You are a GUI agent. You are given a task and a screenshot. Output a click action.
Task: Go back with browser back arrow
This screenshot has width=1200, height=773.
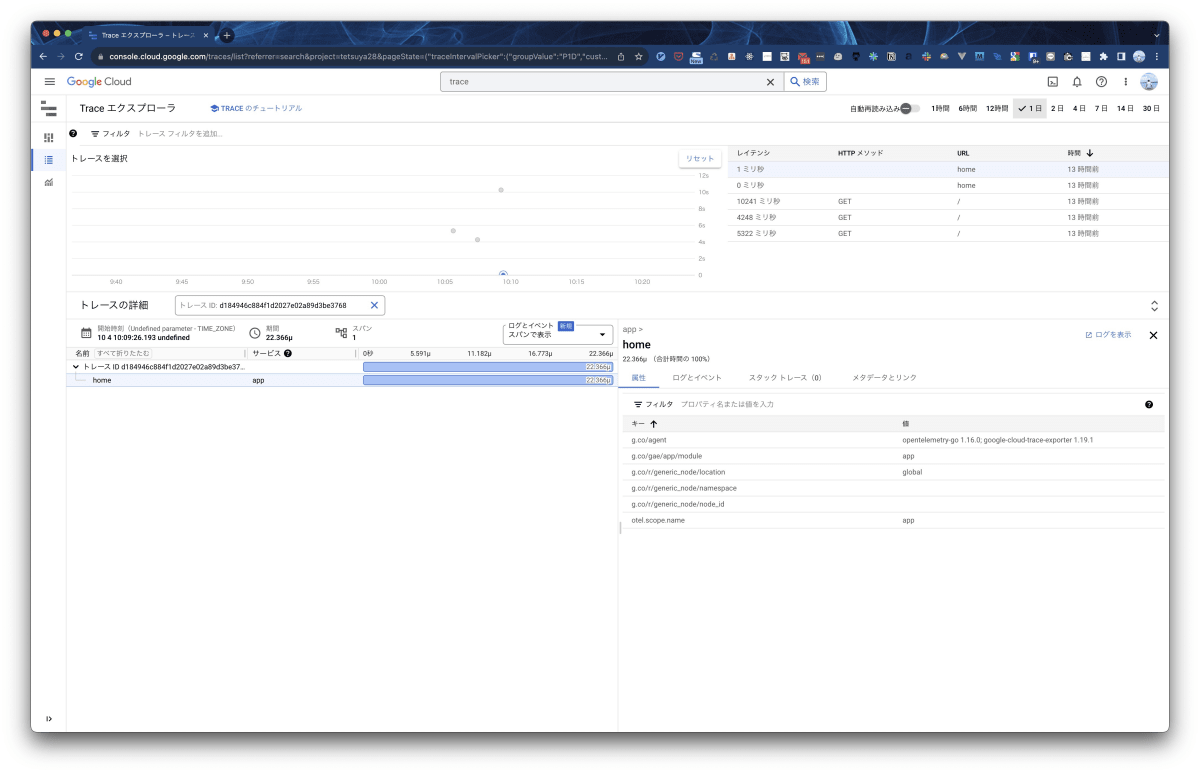tap(43, 56)
